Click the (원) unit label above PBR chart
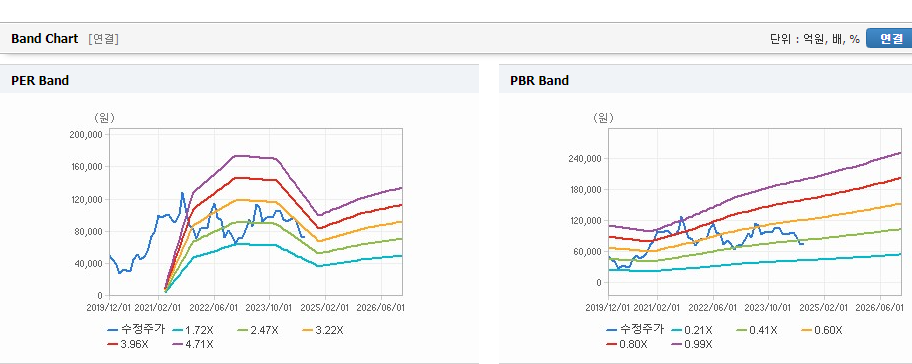 (603, 118)
